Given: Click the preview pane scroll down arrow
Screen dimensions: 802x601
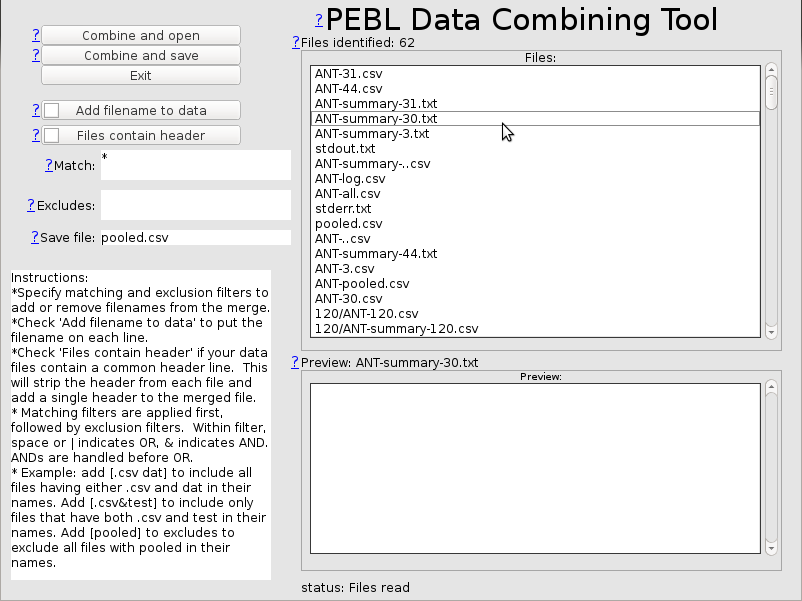Looking at the screenshot, I should (771, 548).
